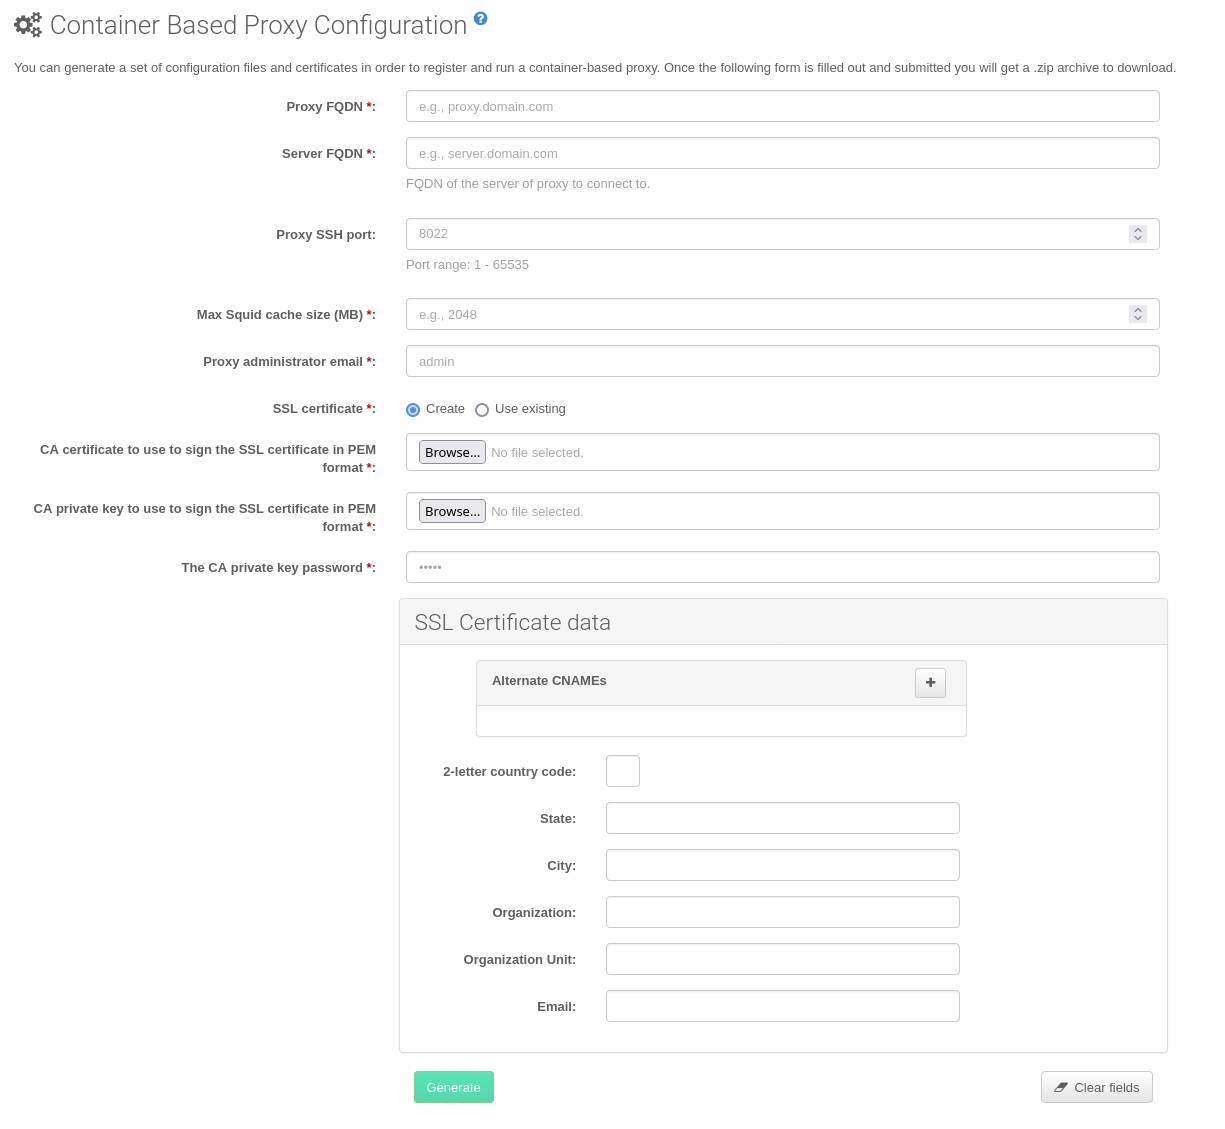Choose Use existing SSL certificate
The image size is (1225, 1129).
pyautogui.click(x=482, y=409)
